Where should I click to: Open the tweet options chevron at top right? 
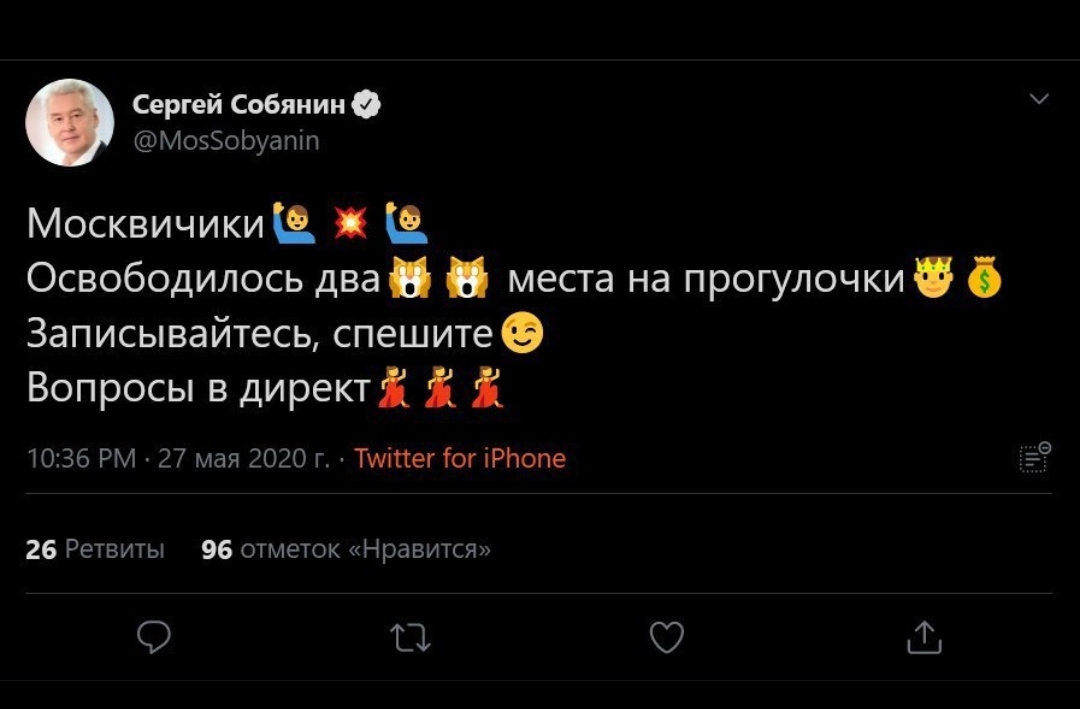coord(1038,97)
